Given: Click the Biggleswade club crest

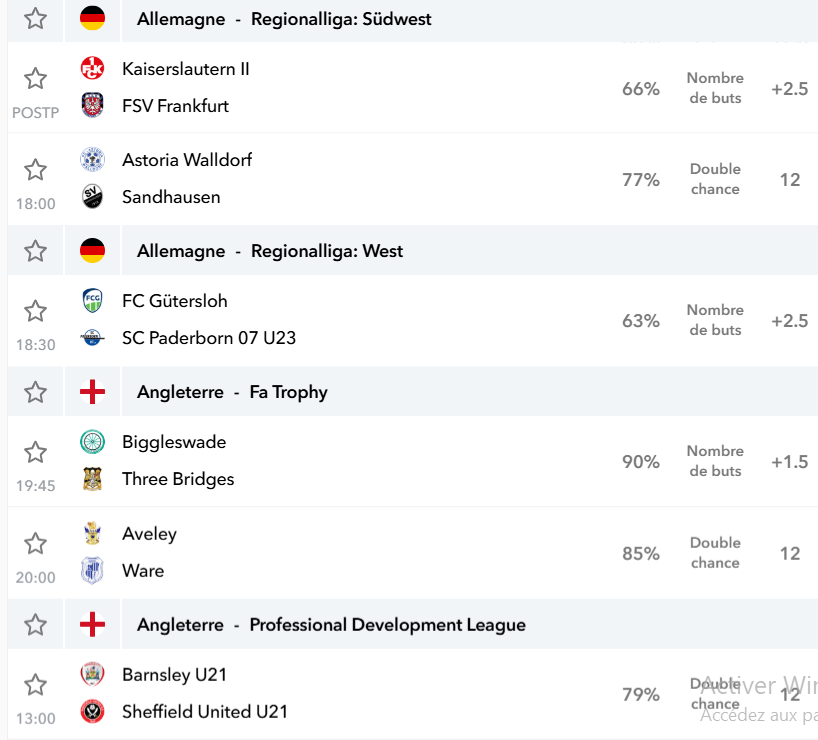Looking at the screenshot, I should pos(92,442).
